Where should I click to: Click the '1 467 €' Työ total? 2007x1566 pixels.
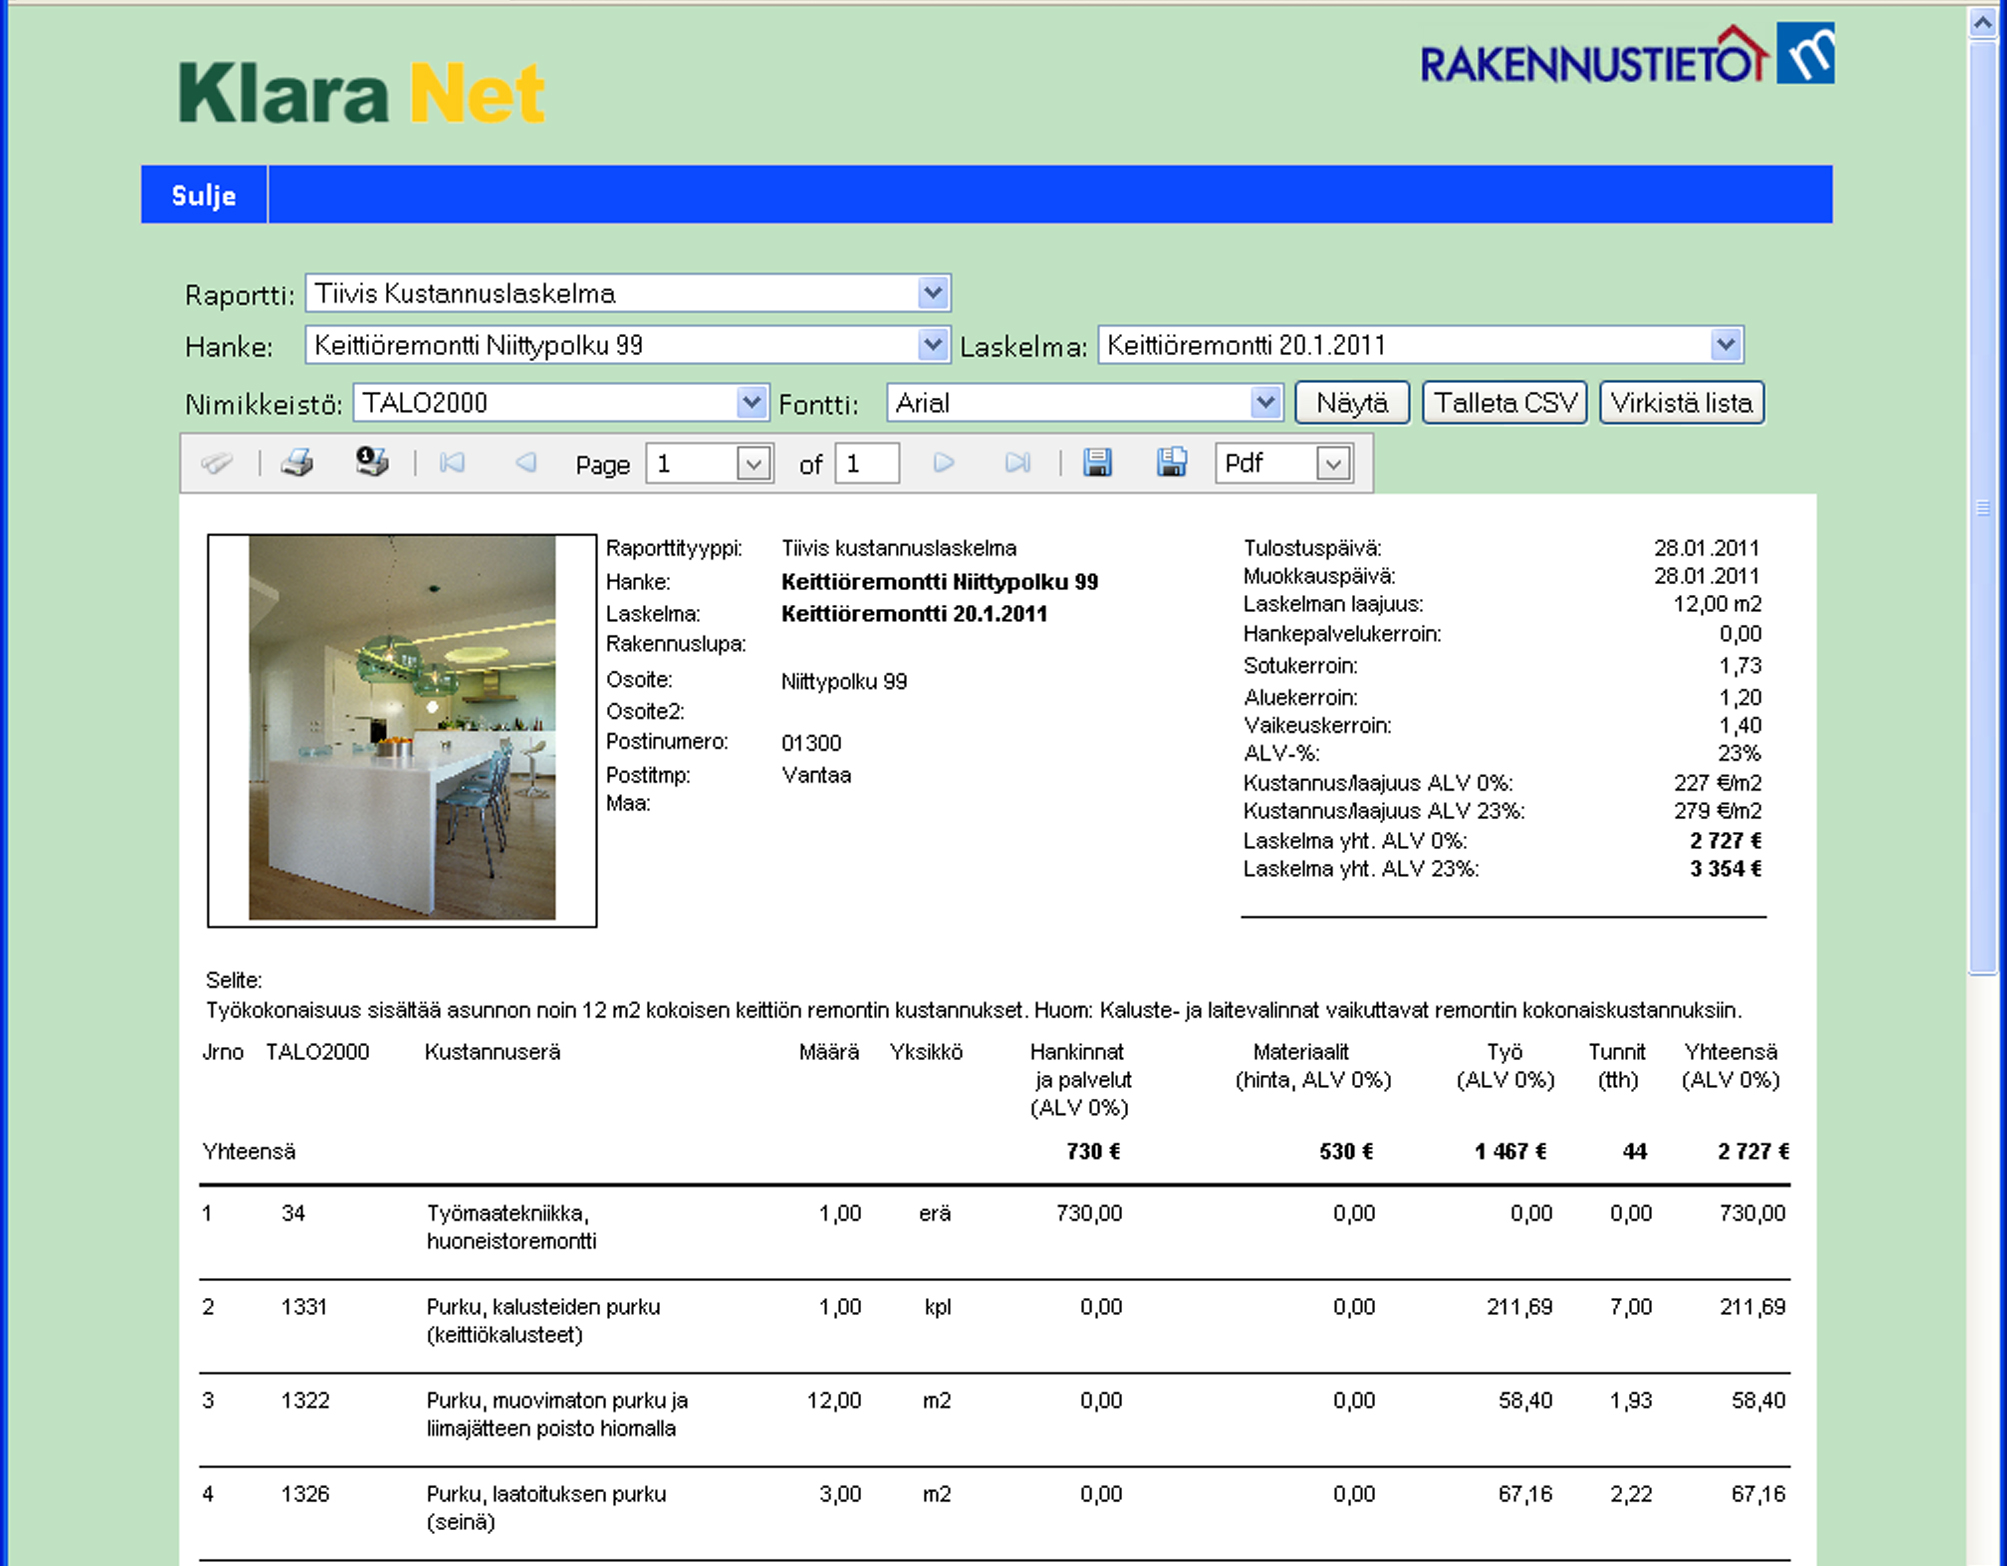point(1510,1152)
